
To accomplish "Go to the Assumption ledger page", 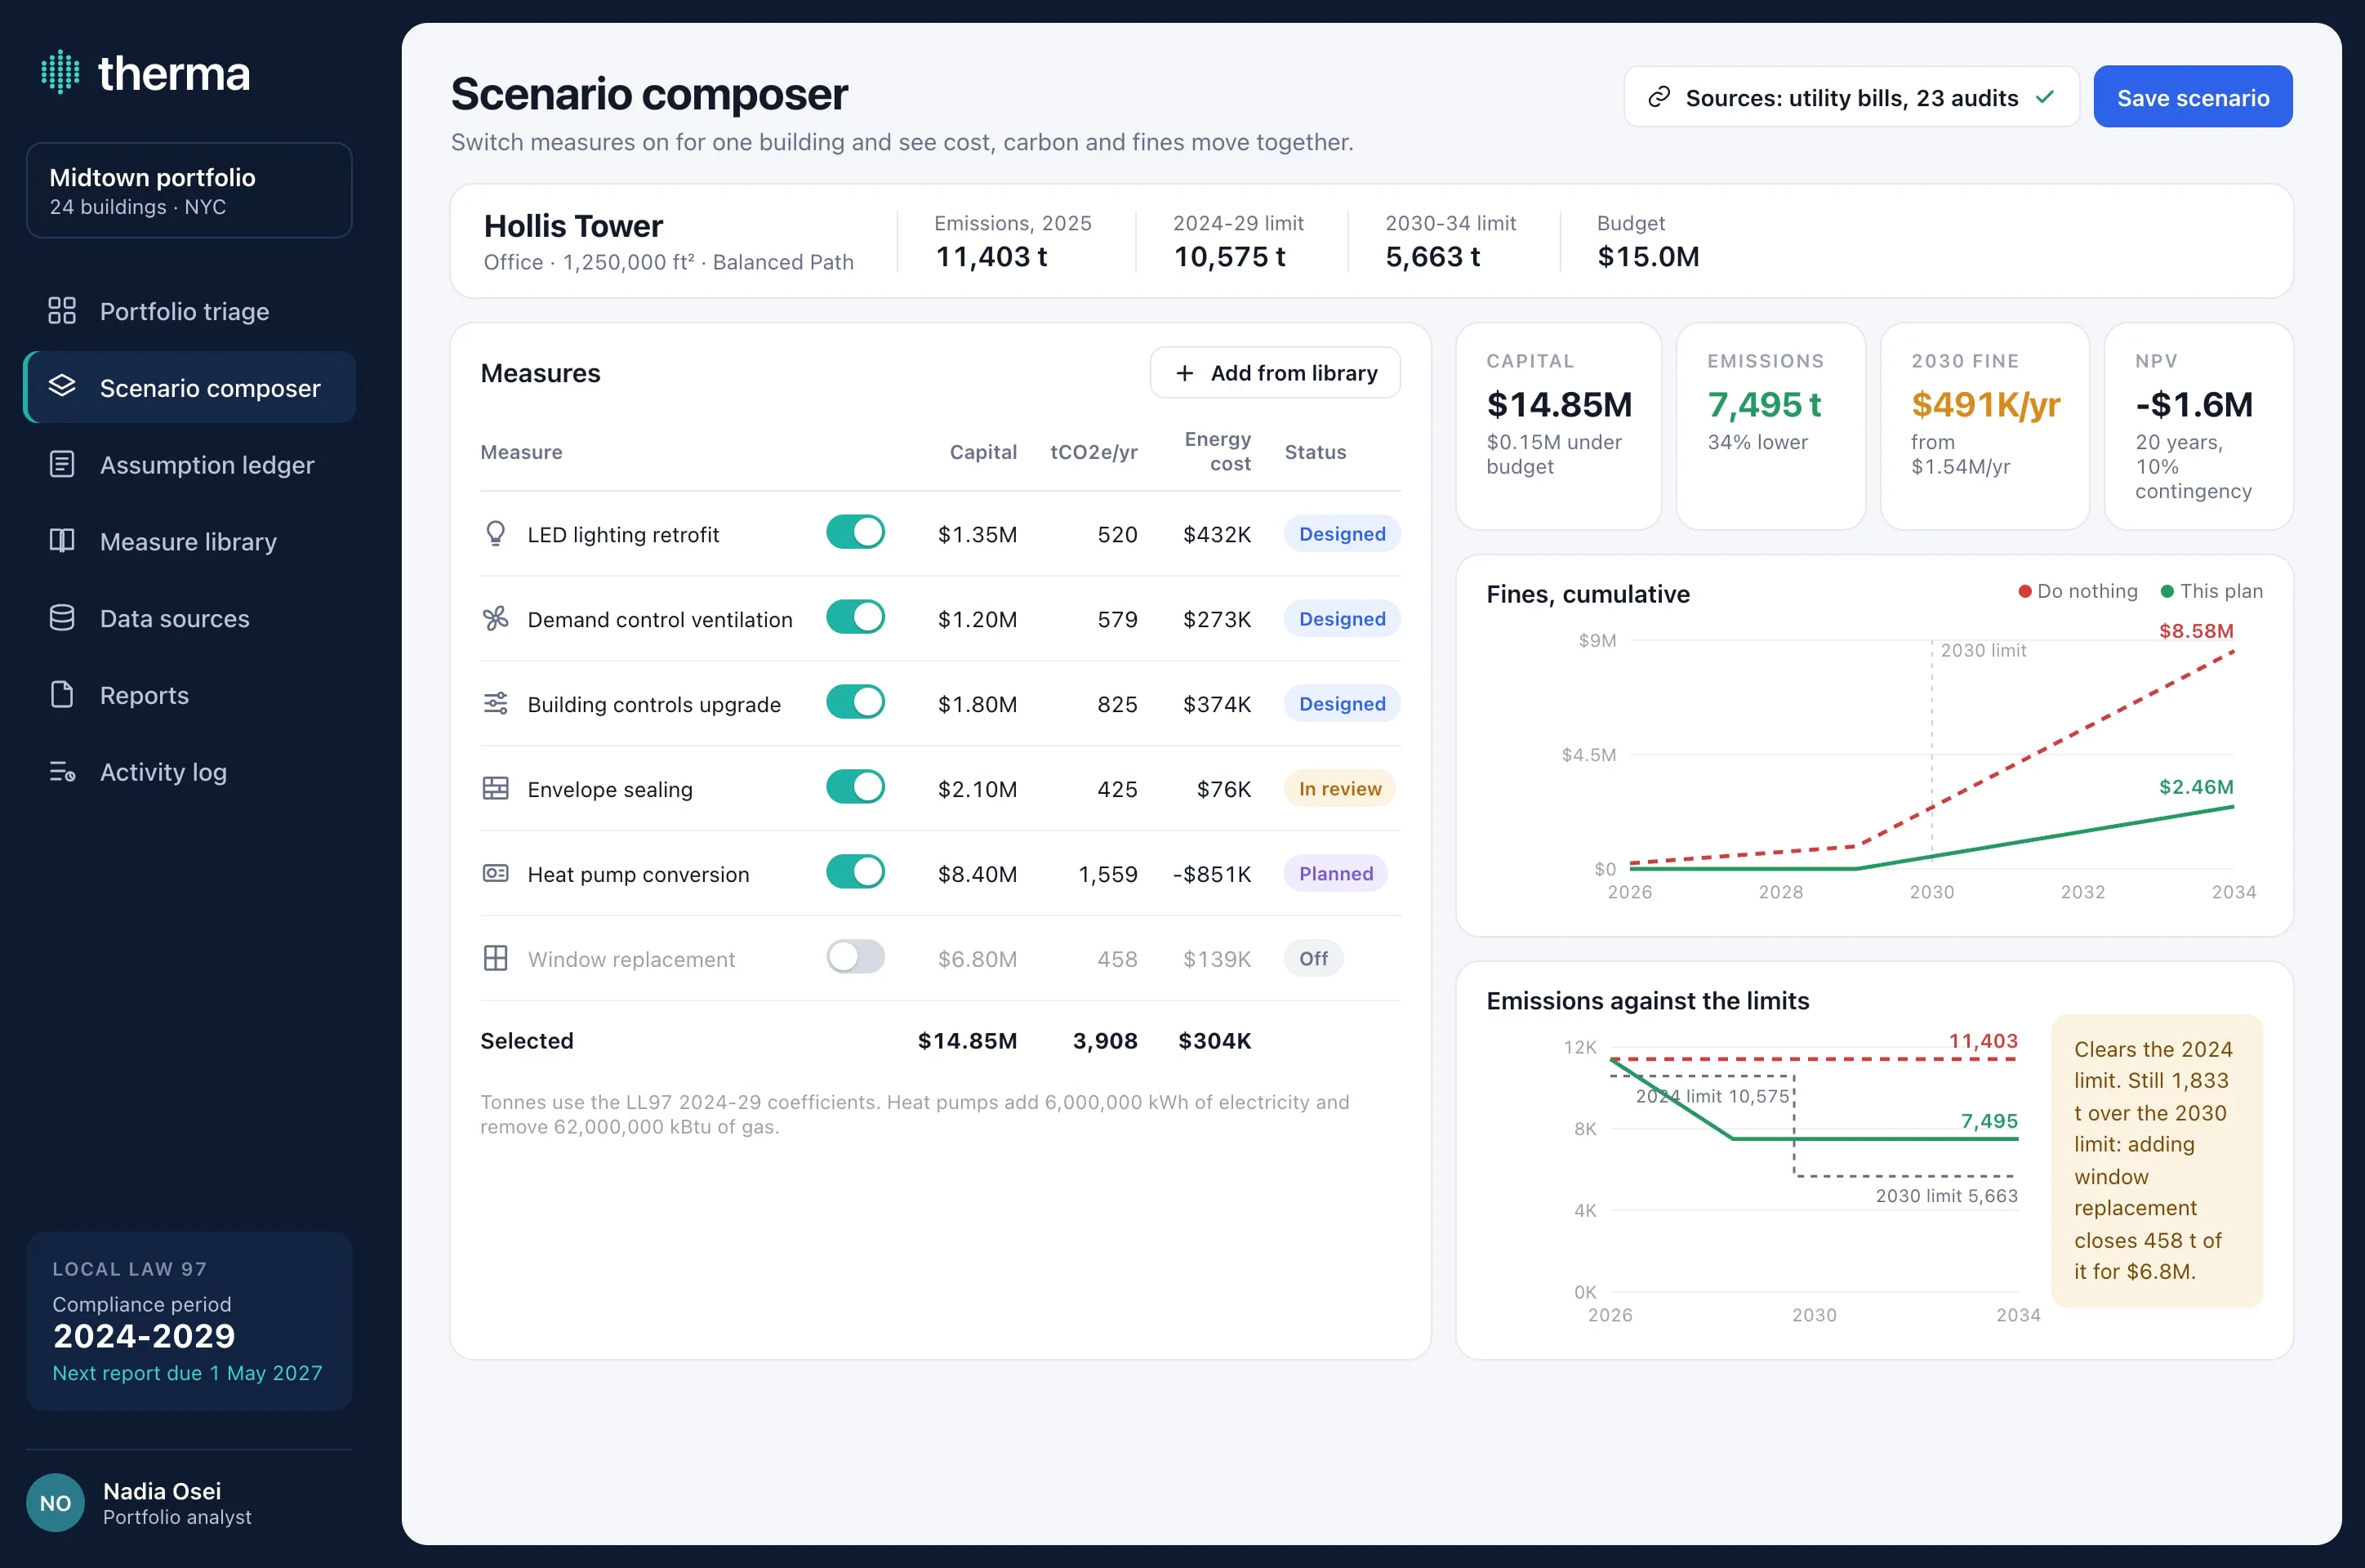I will 189,465.
